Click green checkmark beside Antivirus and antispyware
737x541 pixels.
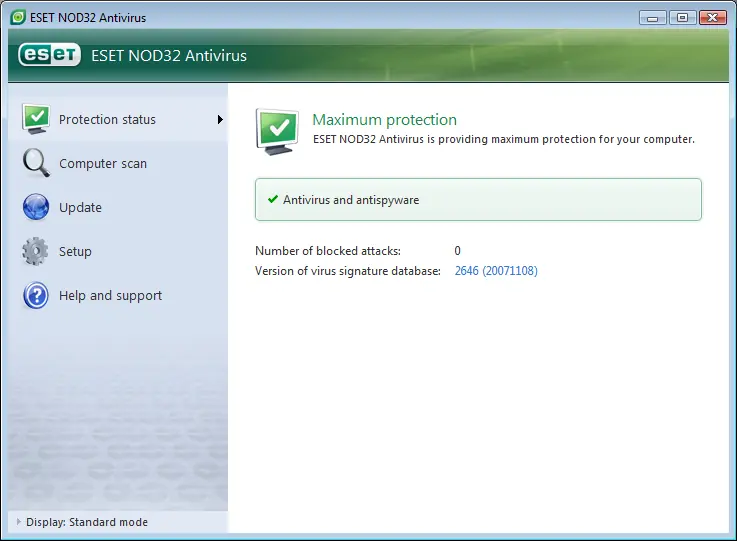[x=273, y=199]
